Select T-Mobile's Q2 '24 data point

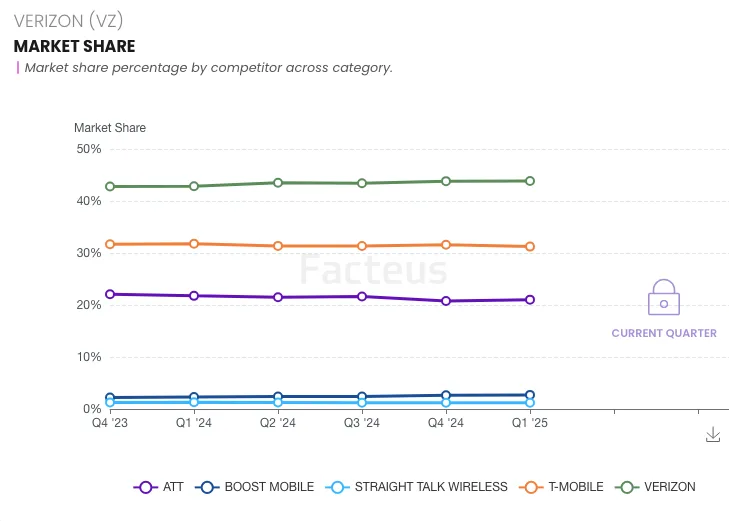[278, 246]
